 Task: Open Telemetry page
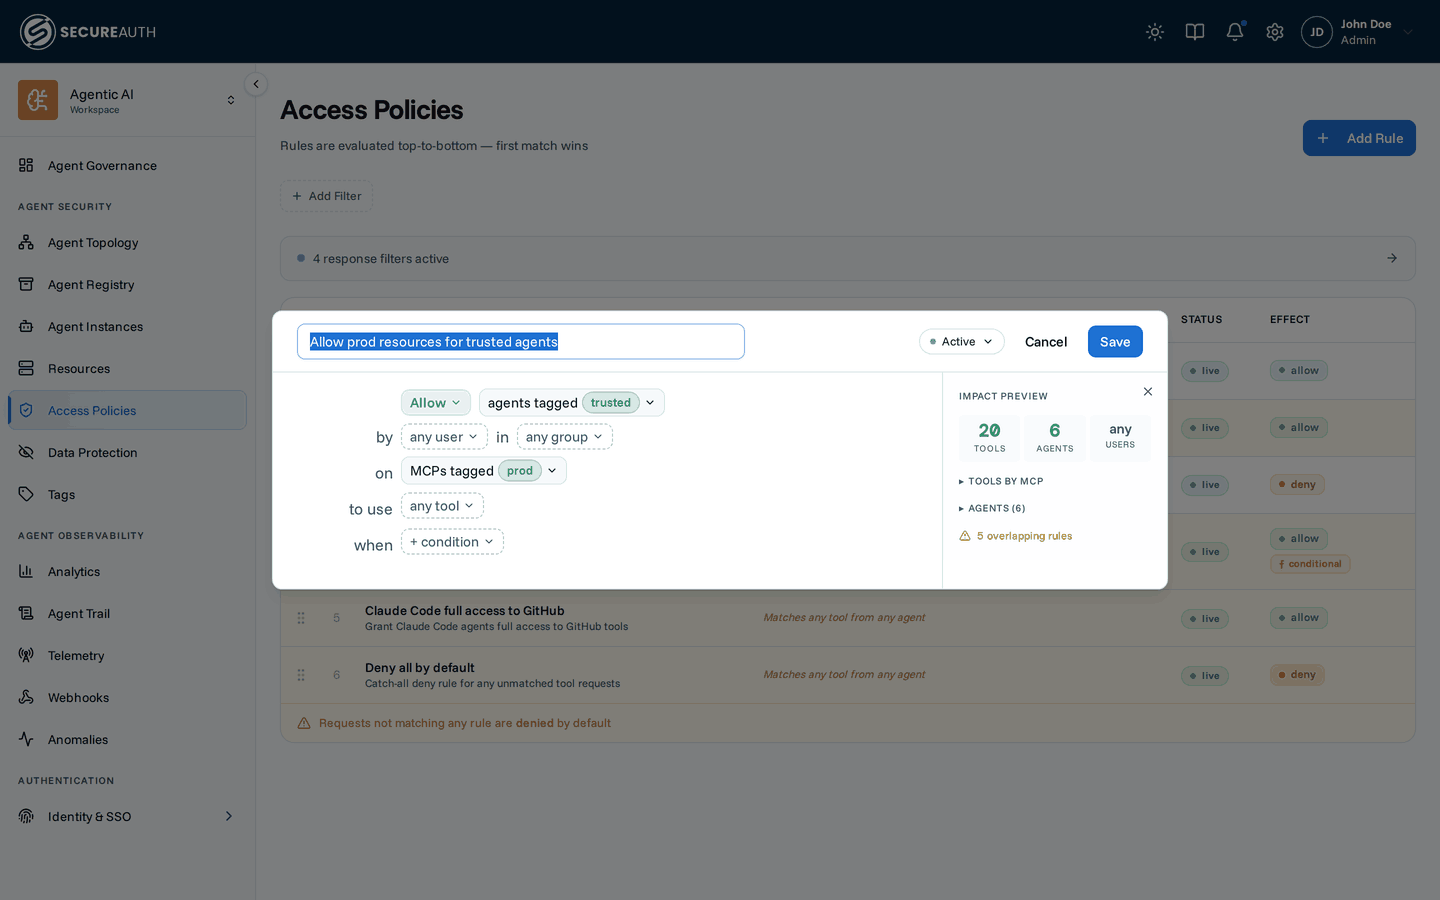tap(128, 656)
